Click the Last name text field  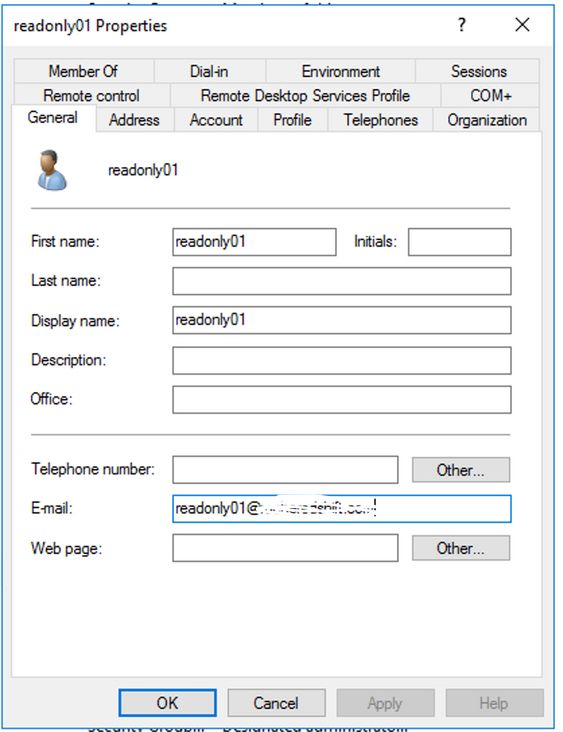tap(342, 281)
